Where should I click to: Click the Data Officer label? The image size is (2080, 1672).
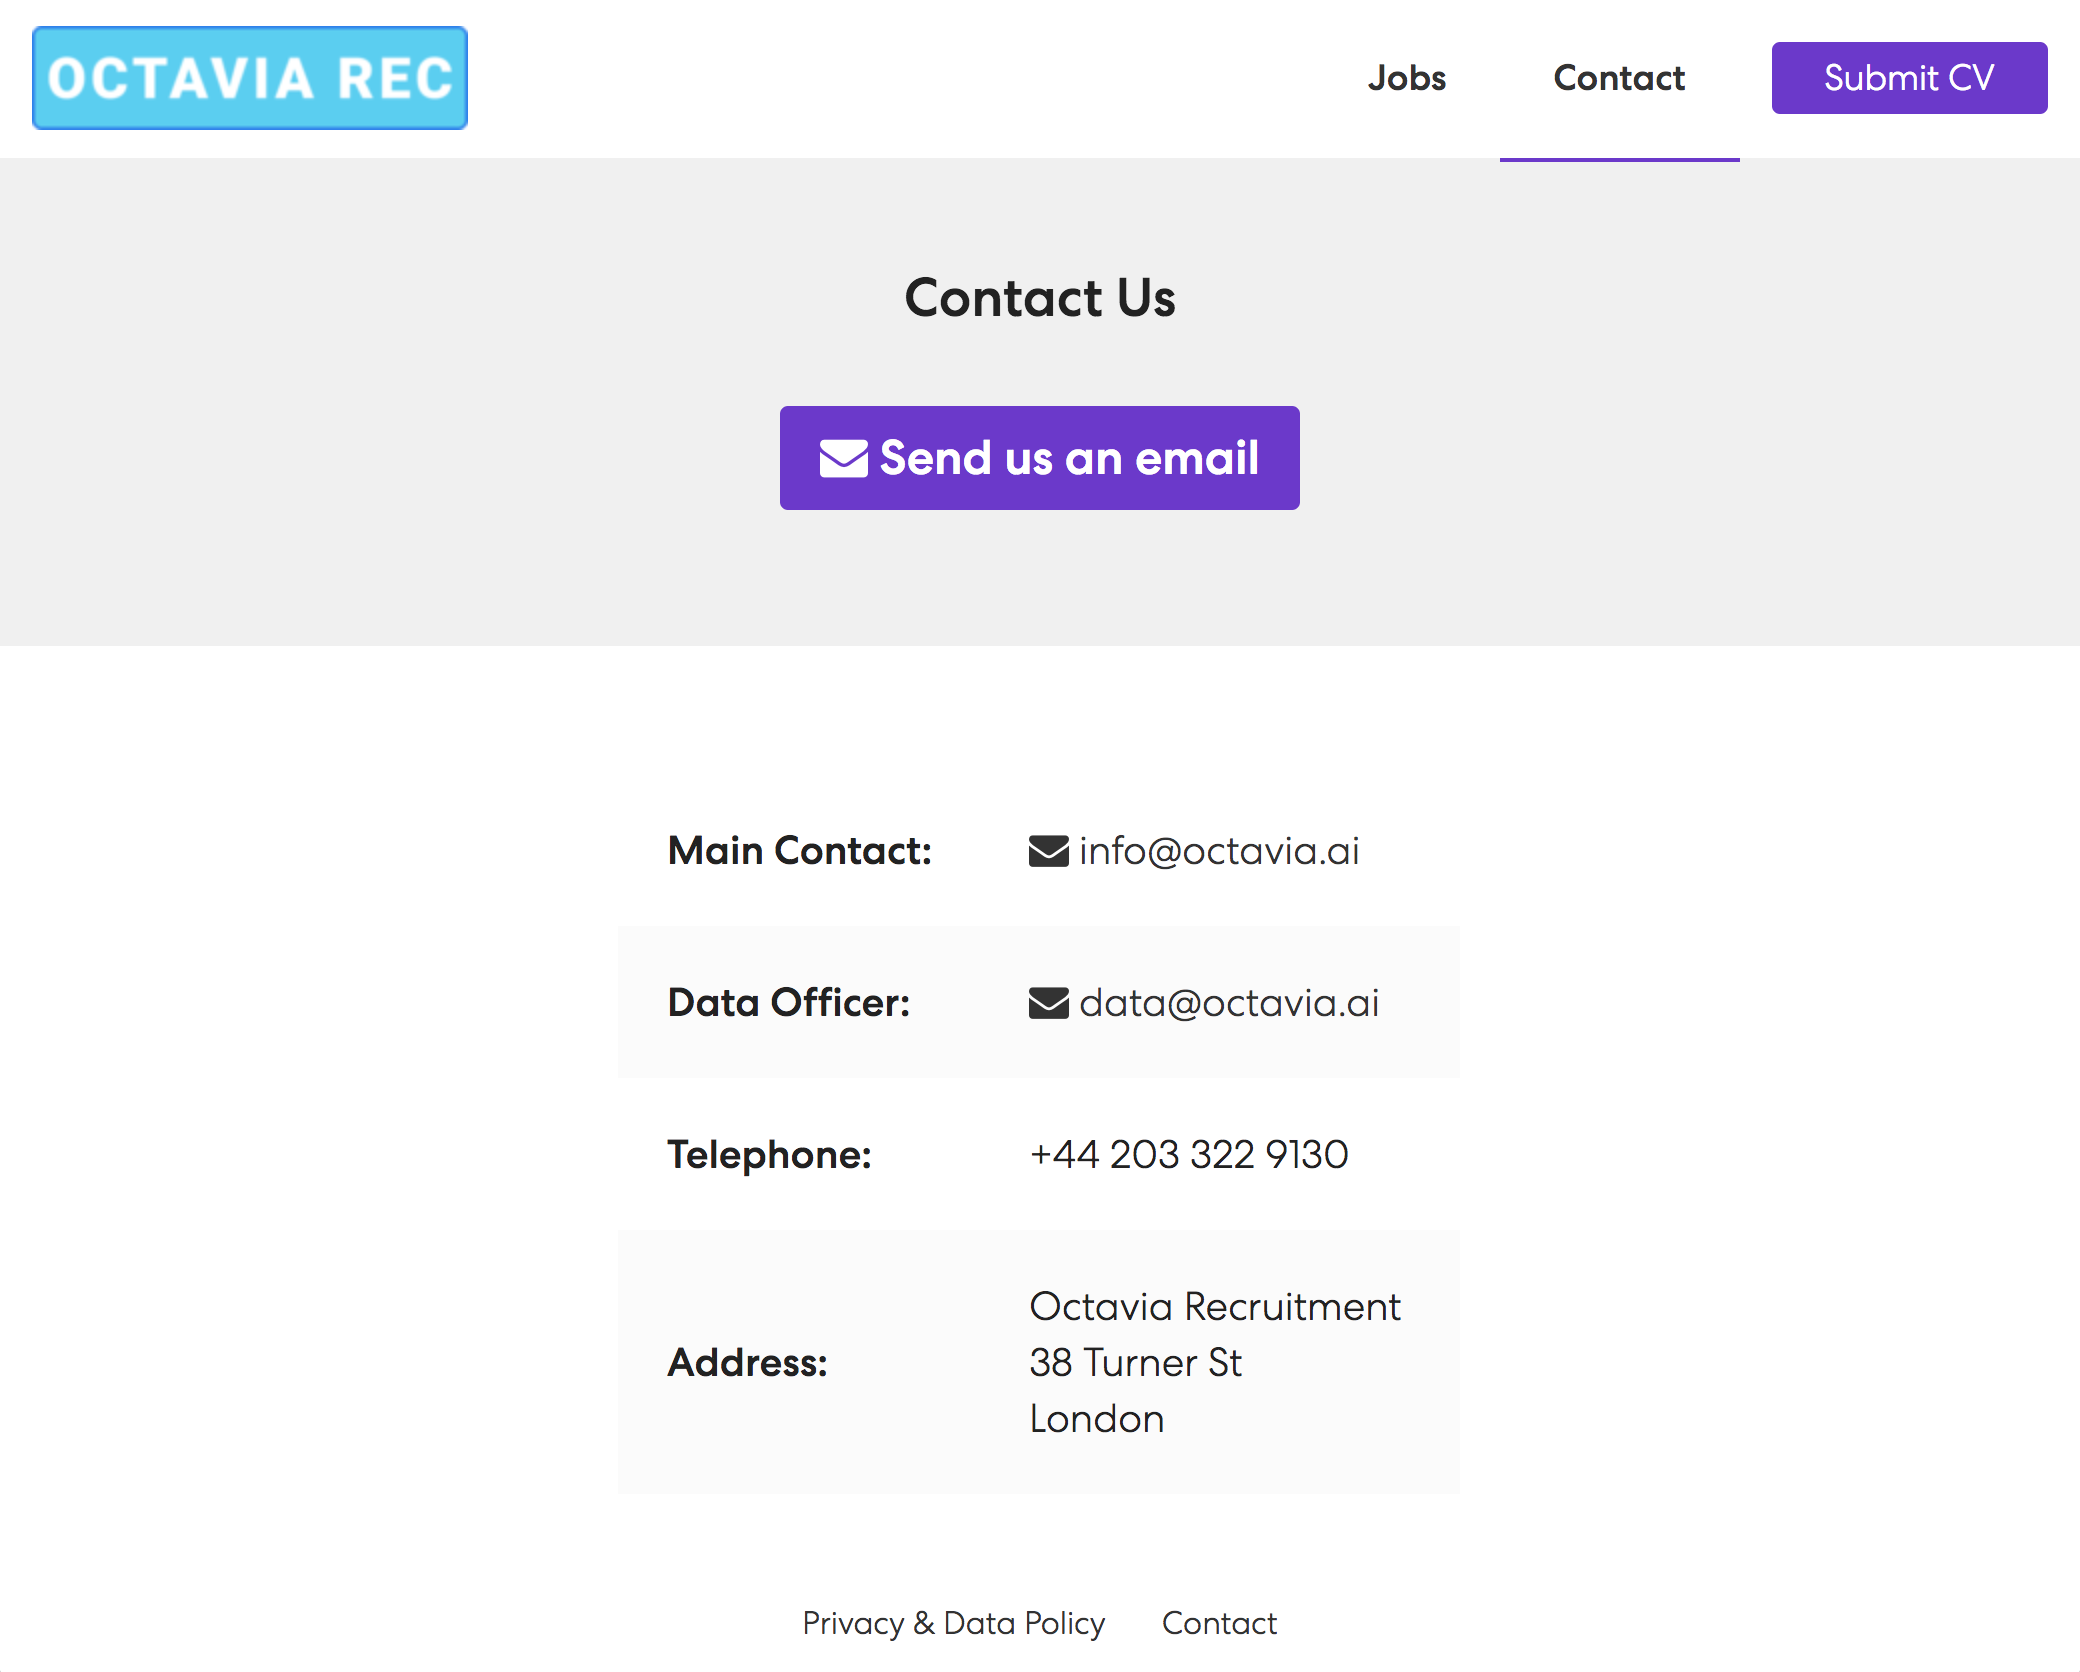789,1003
